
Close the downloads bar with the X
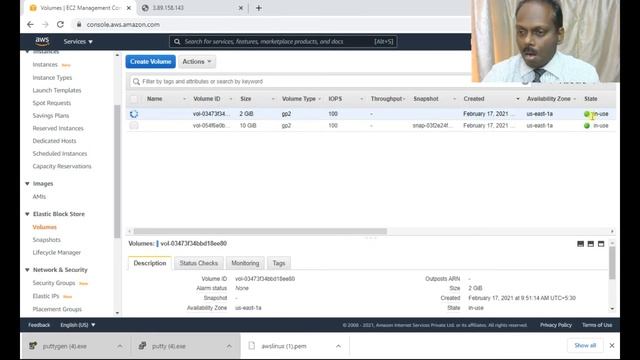click(x=612, y=345)
